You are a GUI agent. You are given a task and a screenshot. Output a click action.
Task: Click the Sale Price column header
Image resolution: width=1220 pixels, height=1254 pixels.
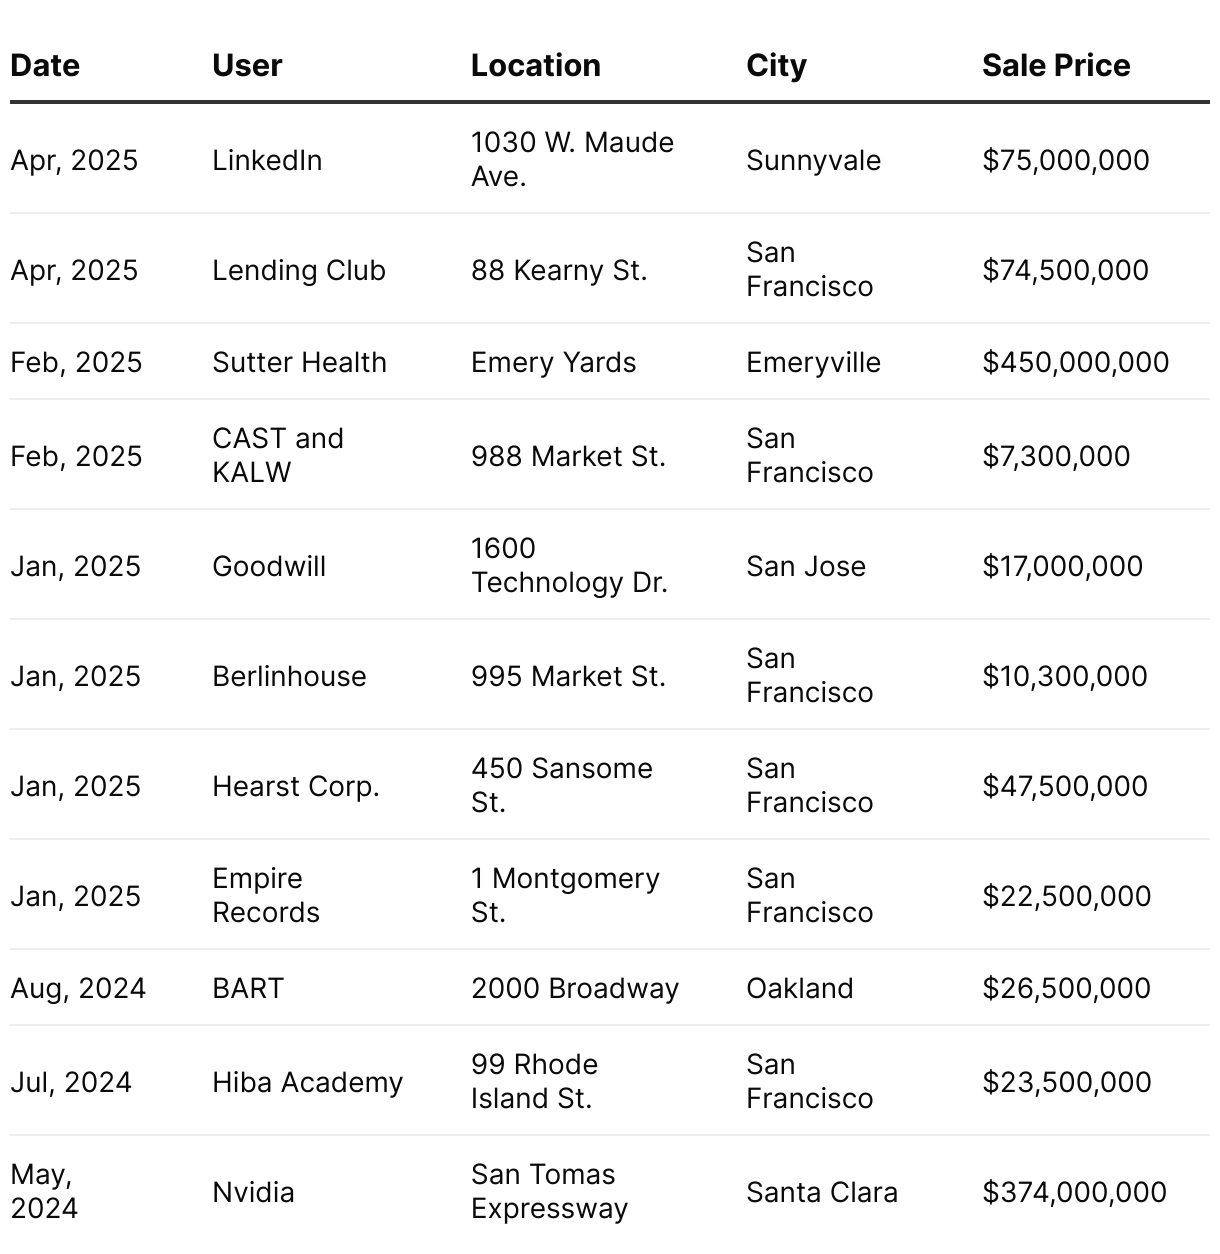(1055, 66)
